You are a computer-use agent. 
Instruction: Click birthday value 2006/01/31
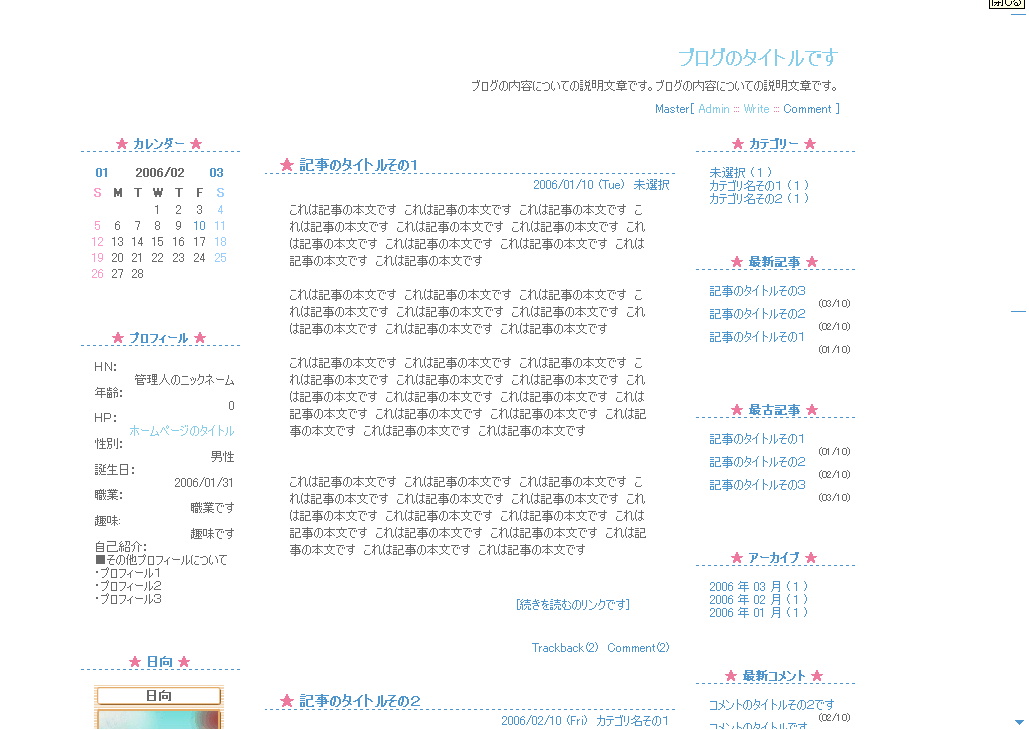point(203,483)
